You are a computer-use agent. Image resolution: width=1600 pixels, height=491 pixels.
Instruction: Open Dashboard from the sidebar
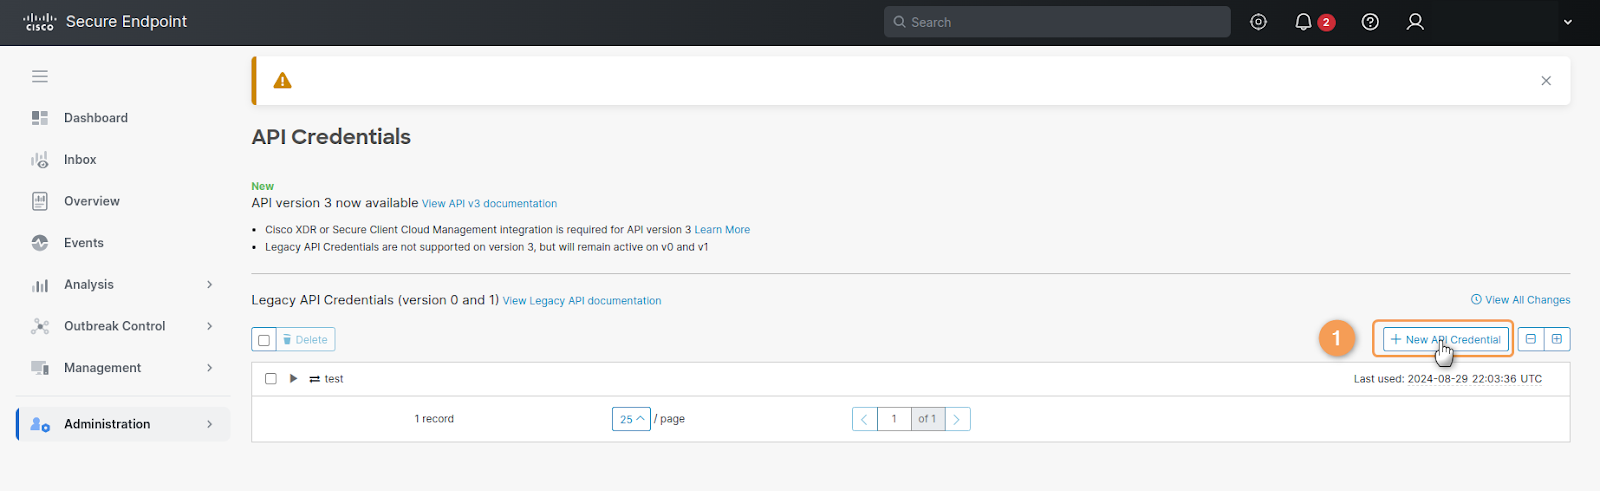(96, 118)
